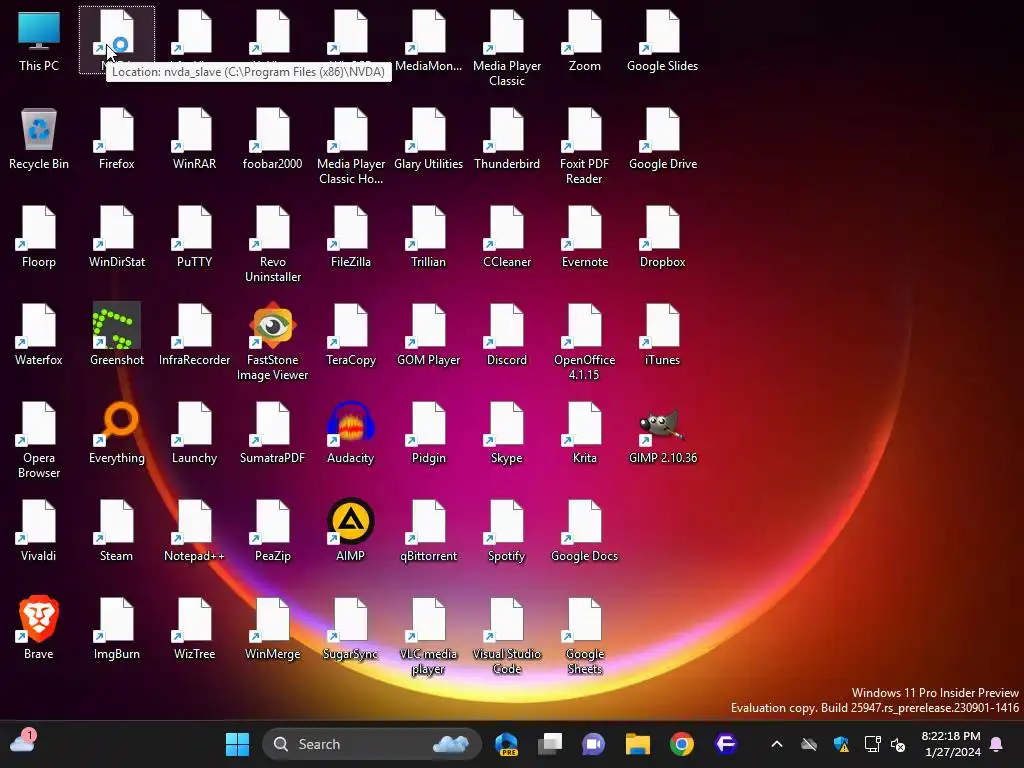Viewport: 1024px width, 768px height.
Task: Select the Recycle Bin icon
Action: point(39,139)
